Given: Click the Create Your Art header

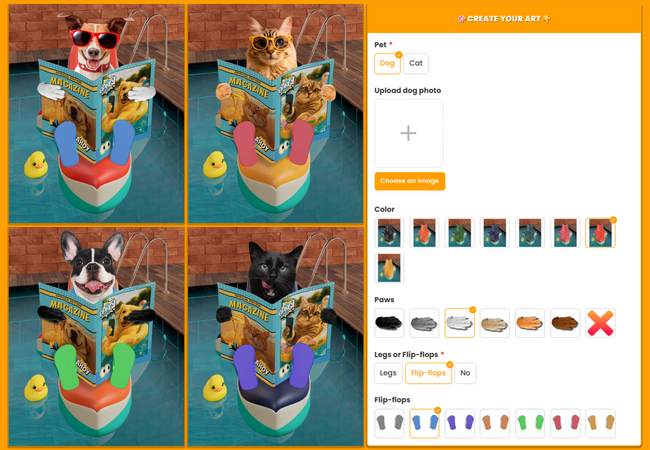Looking at the screenshot, I should (x=504, y=19).
